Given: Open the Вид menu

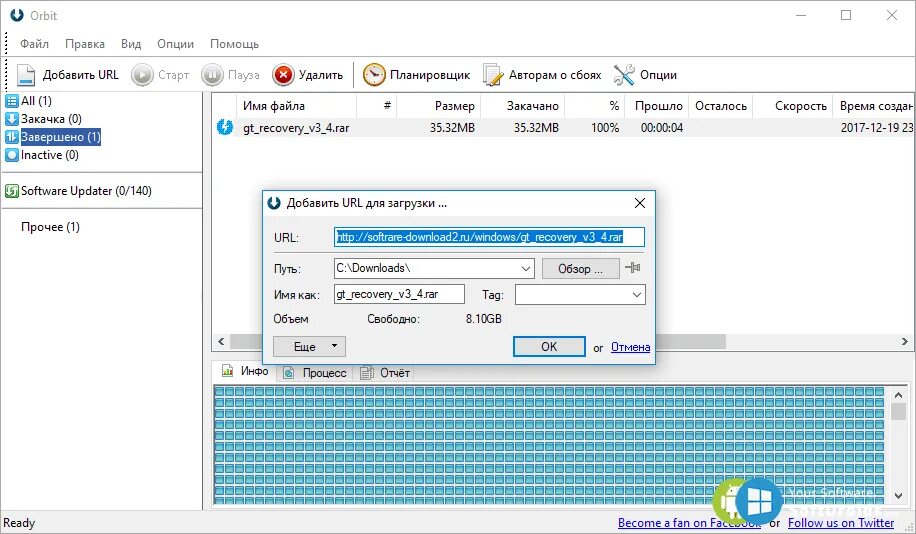Looking at the screenshot, I should click(x=131, y=44).
